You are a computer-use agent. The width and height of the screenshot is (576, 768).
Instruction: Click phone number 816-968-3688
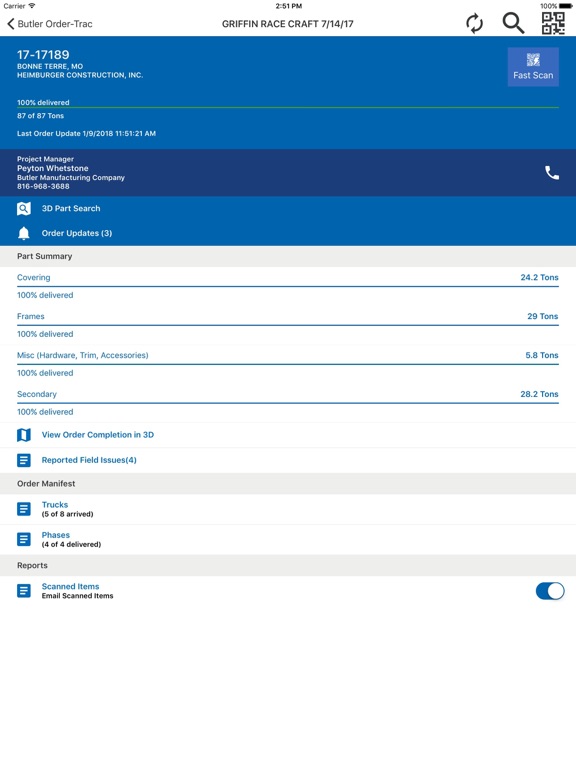point(43,186)
